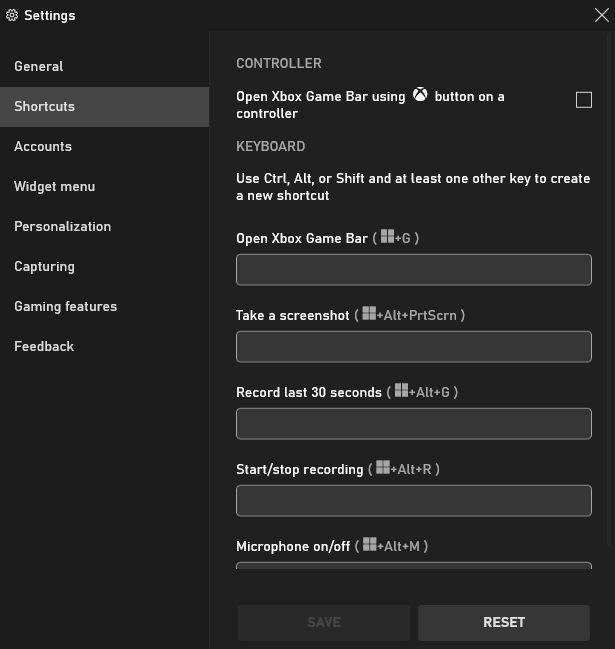Click the Settings title text
This screenshot has height=649, width=615.
coord(50,16)
